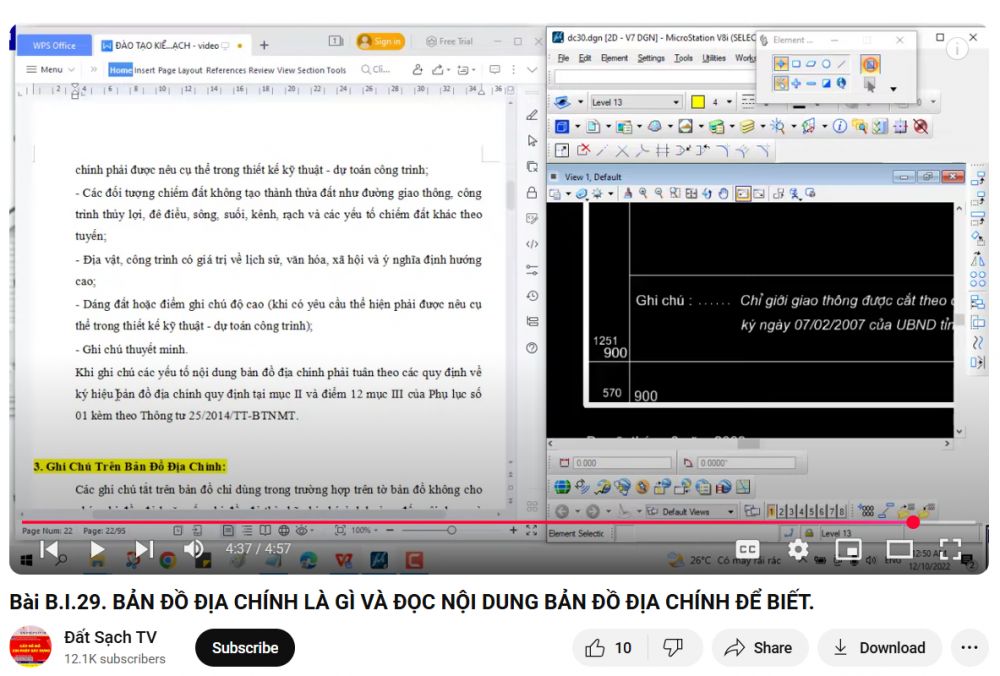The height and width of the screenshot is (676, 1000).
Task: Expand the Default Views dropdown
Action: pos(730,512)
